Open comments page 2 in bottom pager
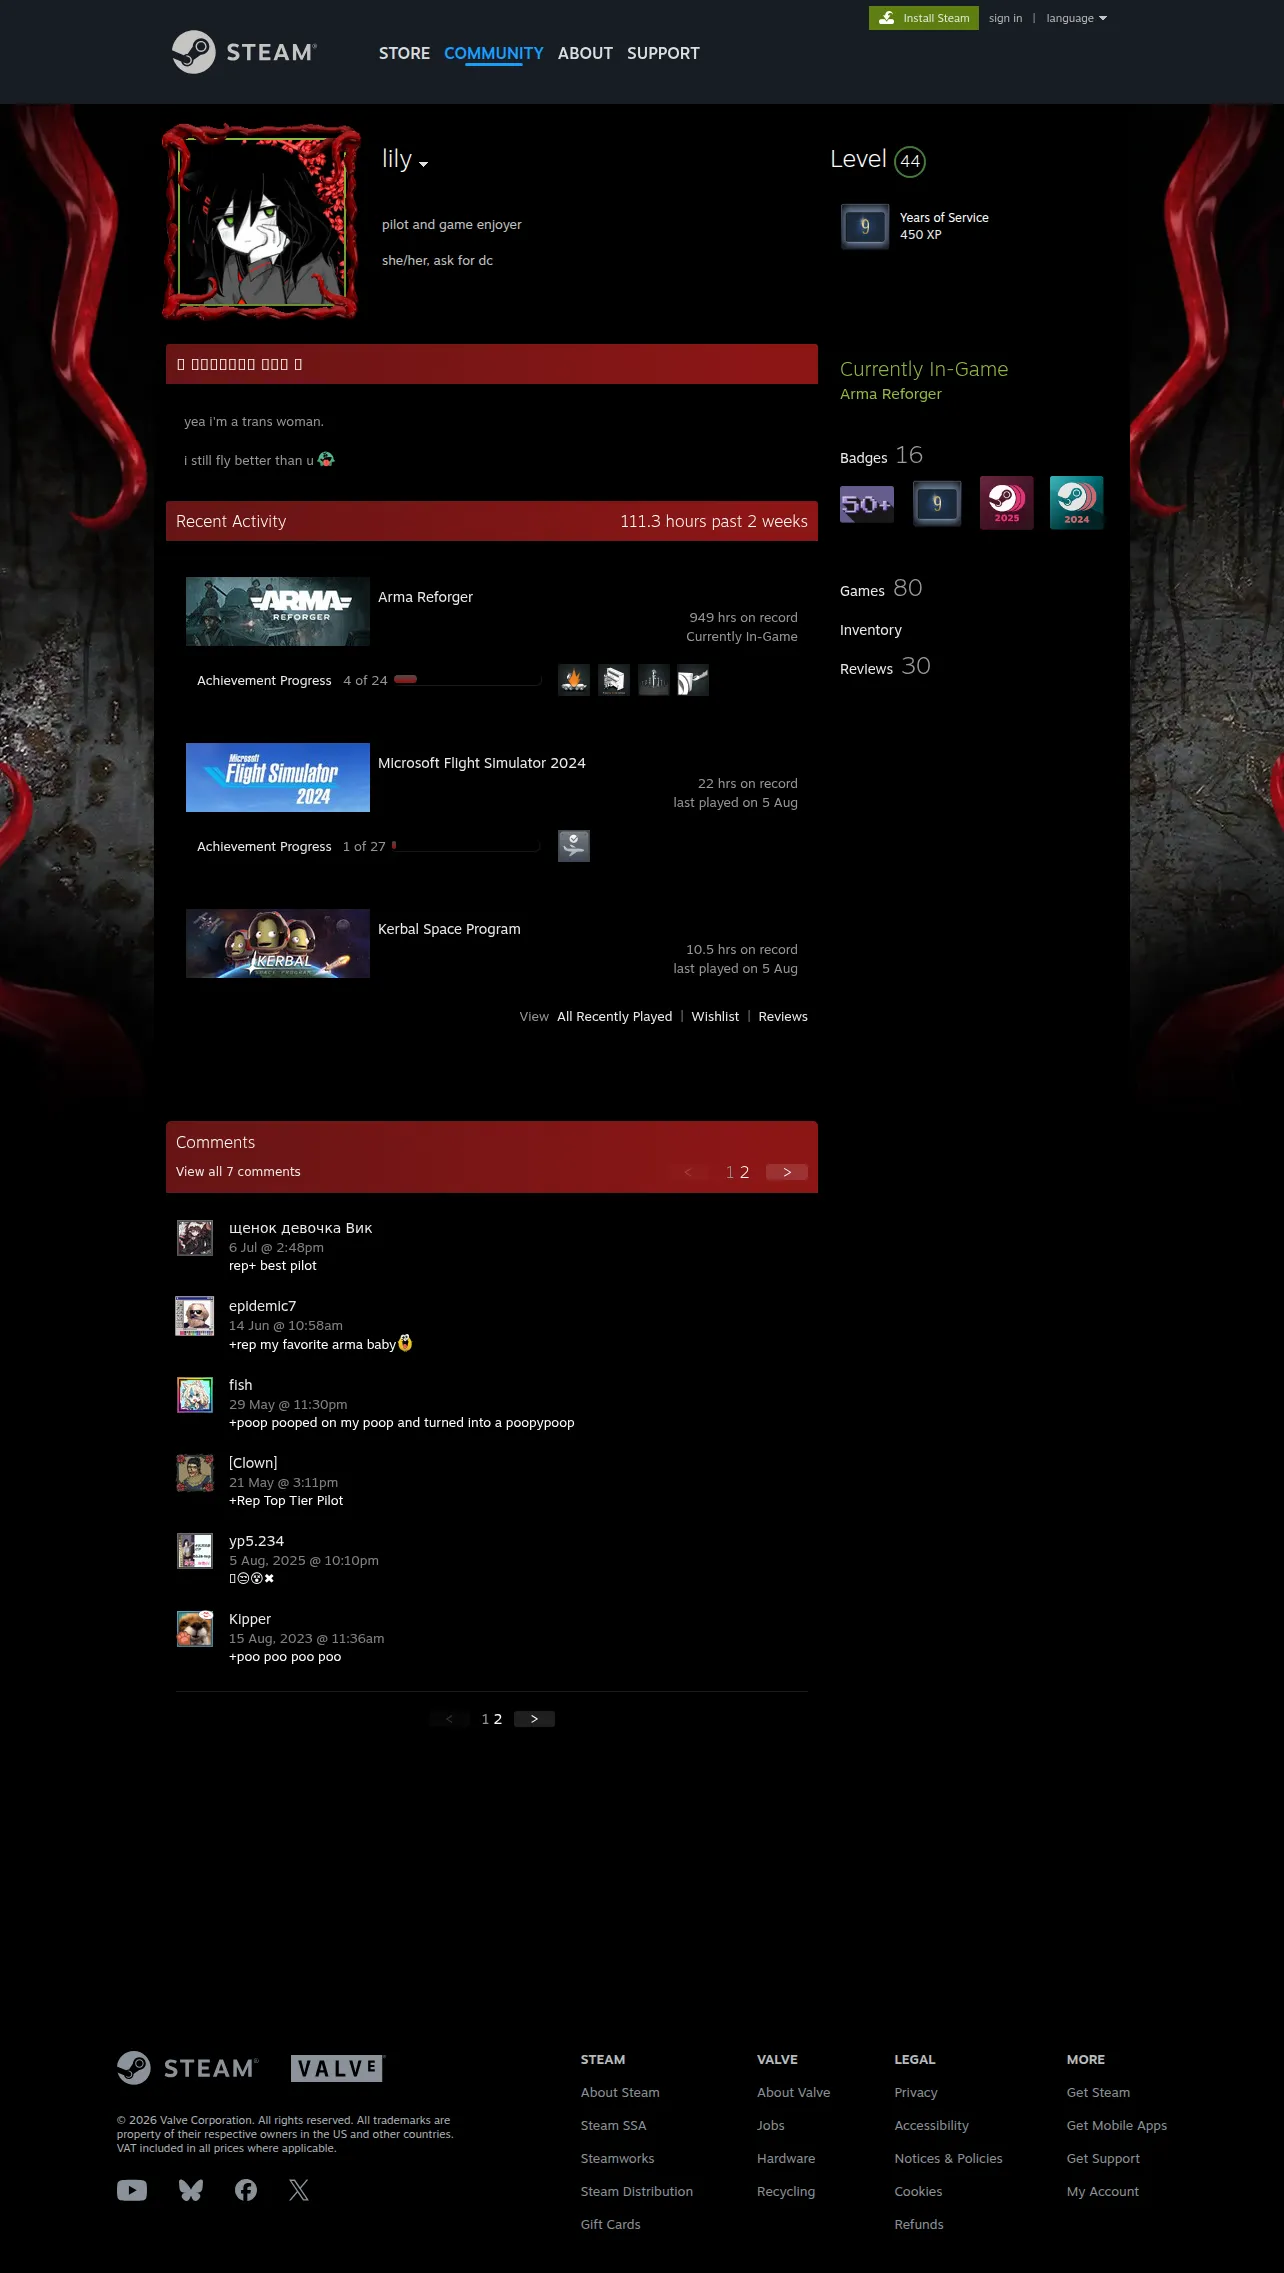Image resolution: width=1284 pixels, height=2273 pixels. (498, 1719)
